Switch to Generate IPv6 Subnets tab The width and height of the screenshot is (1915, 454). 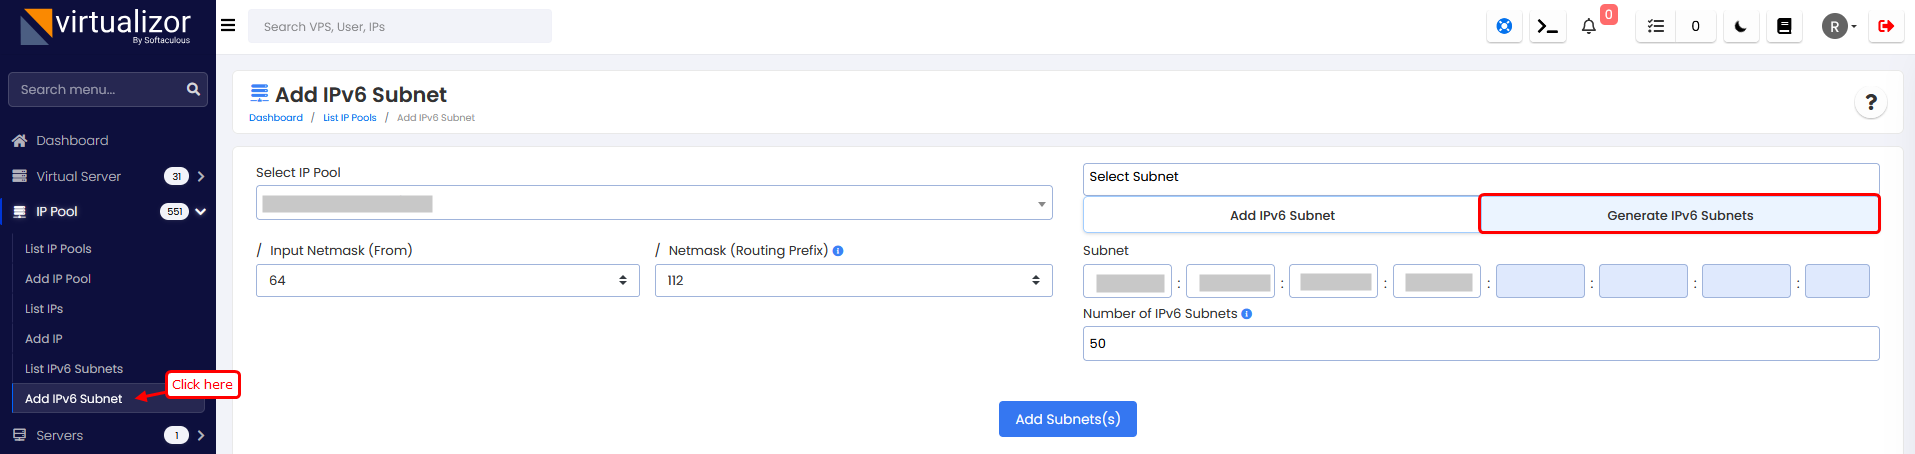click(x=1679, y=215)
